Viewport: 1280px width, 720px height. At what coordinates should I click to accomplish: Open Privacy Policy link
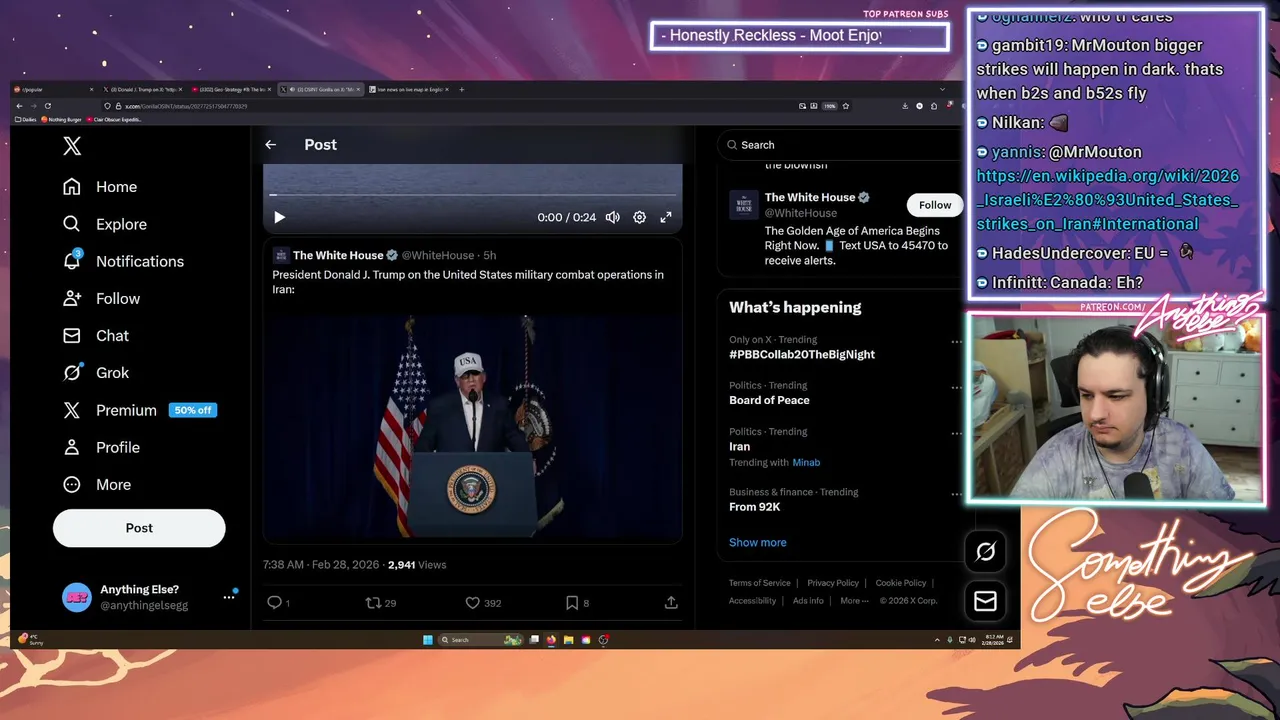click(x=833, y=583)
